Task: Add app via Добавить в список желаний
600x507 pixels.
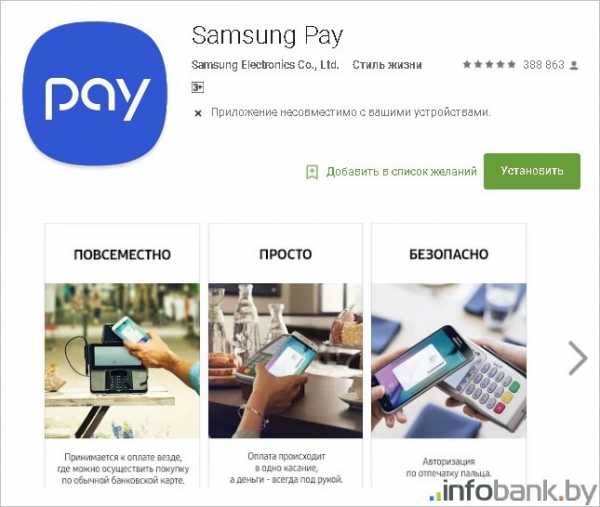Action: click(401, 171)
